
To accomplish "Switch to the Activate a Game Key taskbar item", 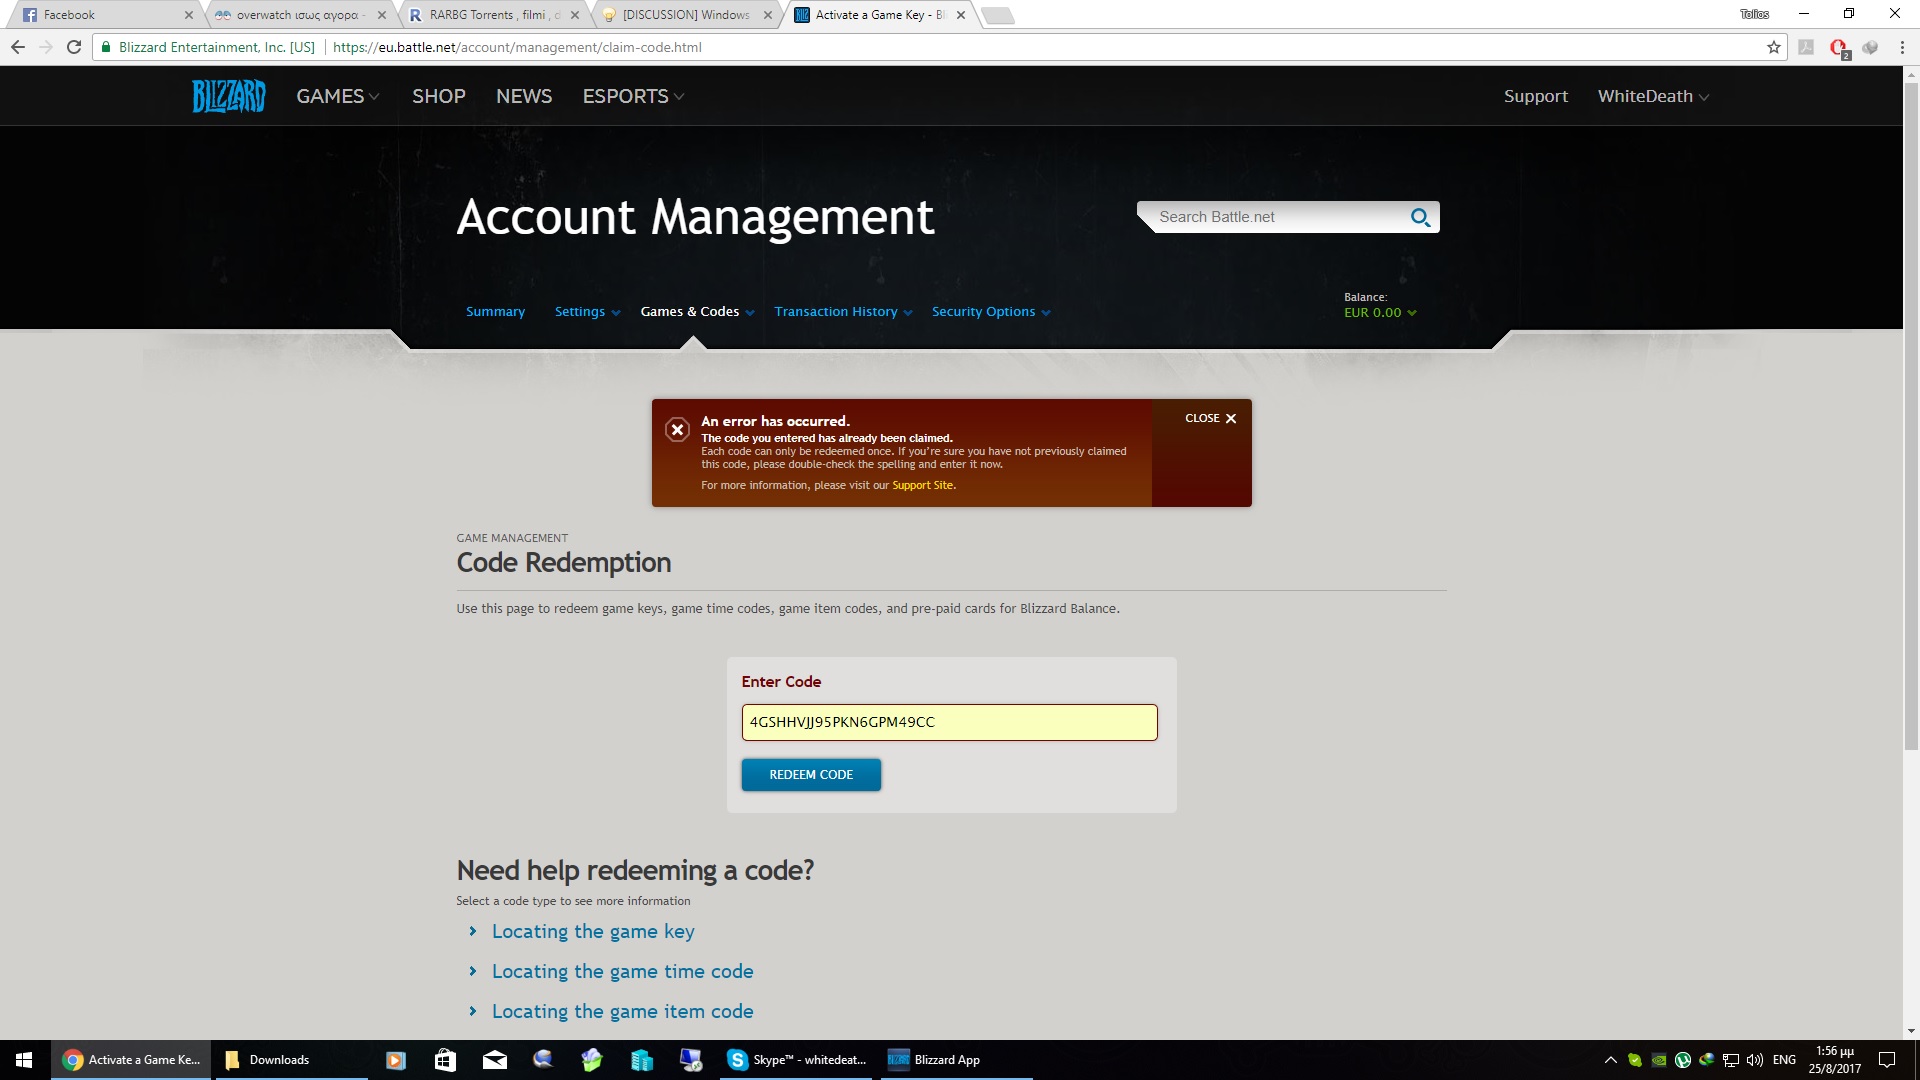I will [131, 1060].
